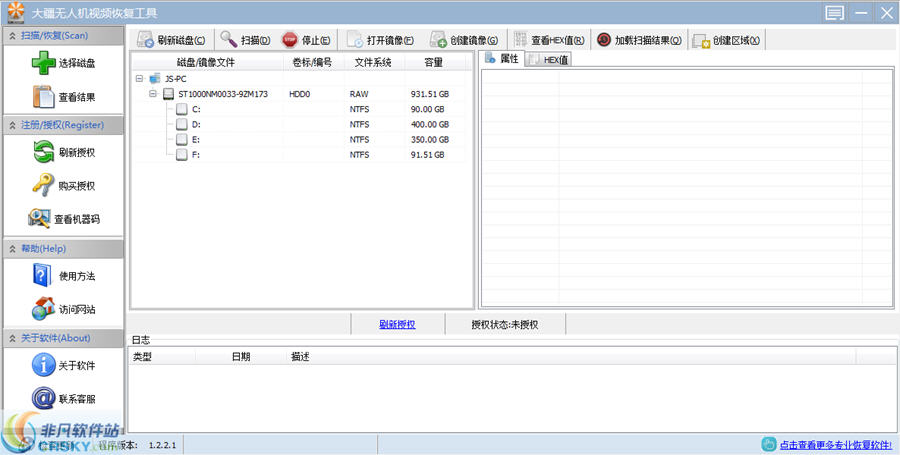This screenshot has height=455, width=900.
Task: Open 查看机器码 machine code icon
Action: tap(39, 219)
